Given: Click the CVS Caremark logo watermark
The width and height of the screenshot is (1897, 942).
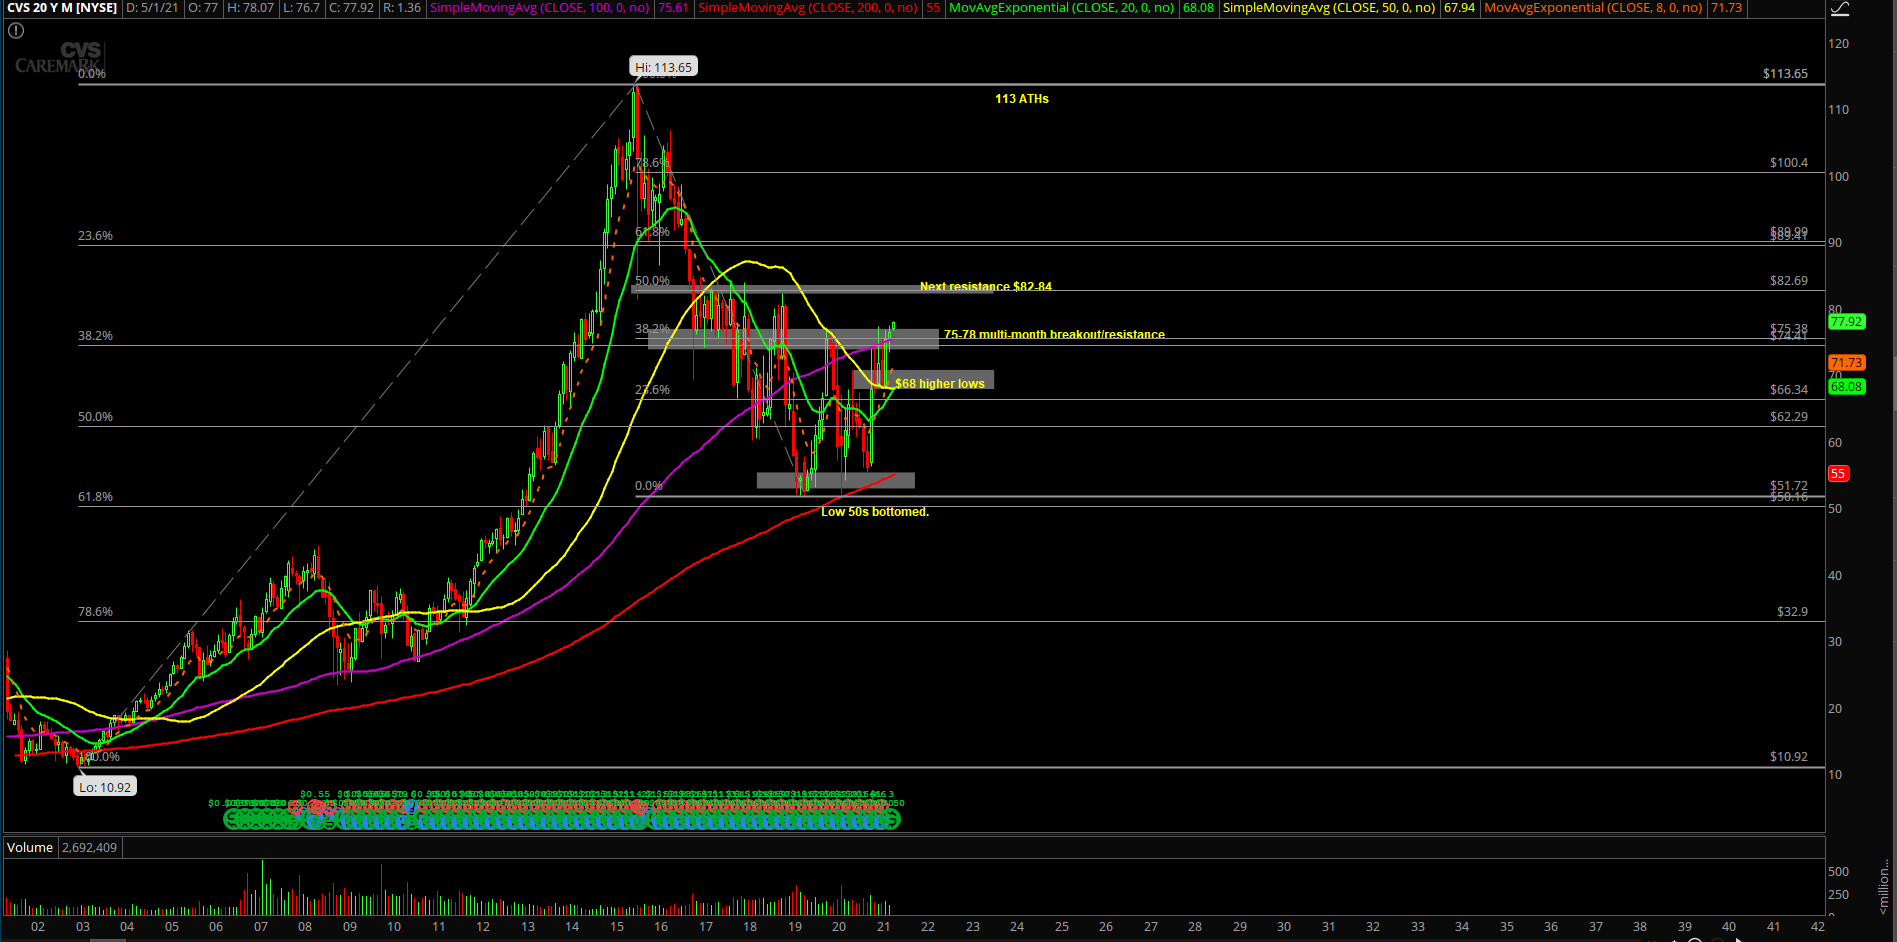Looking at the screenshot, I should click(58, 58).
